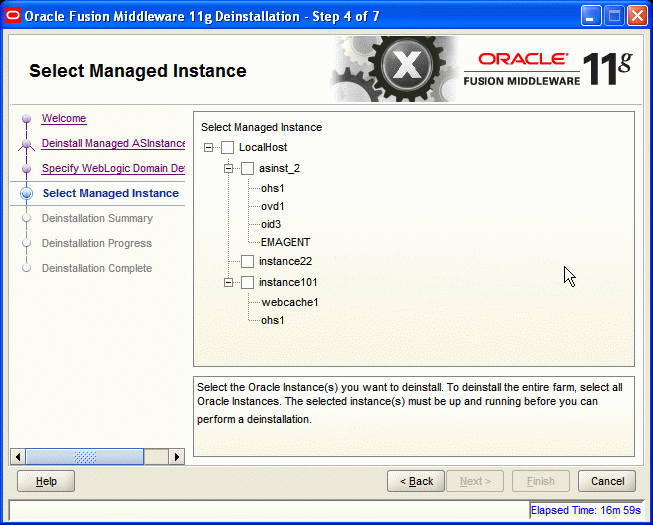Collapse the asinst_2 tree node
The height and width of the screenshot is (525, 653).
tap(228, 169)
